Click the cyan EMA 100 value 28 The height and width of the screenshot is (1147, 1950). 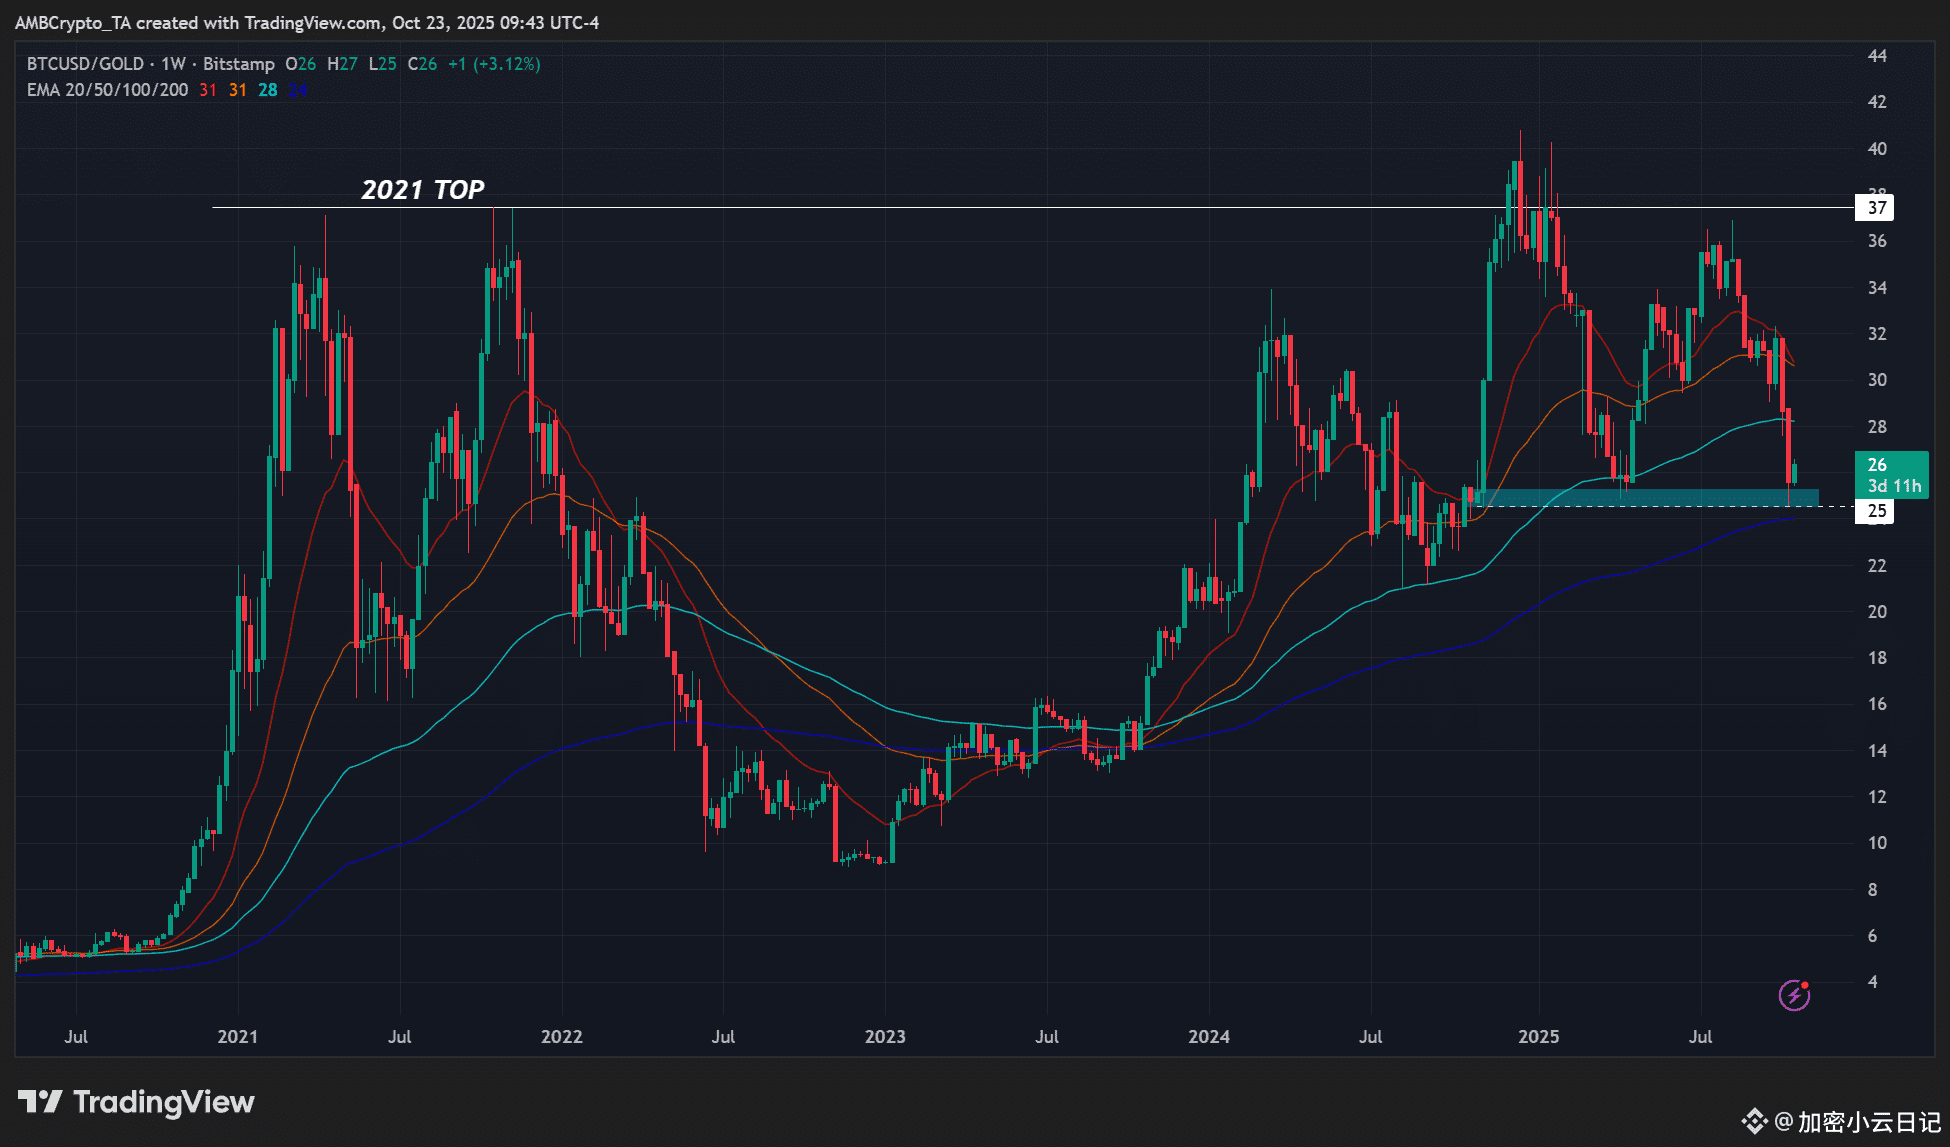click(268, 90)
